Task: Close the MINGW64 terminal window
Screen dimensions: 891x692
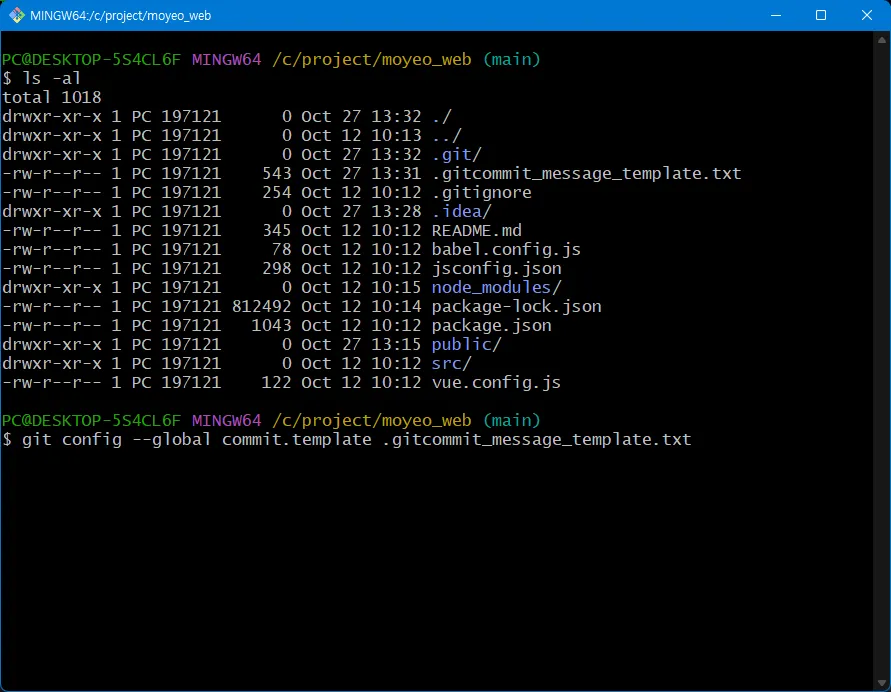Action: [867, 16]
